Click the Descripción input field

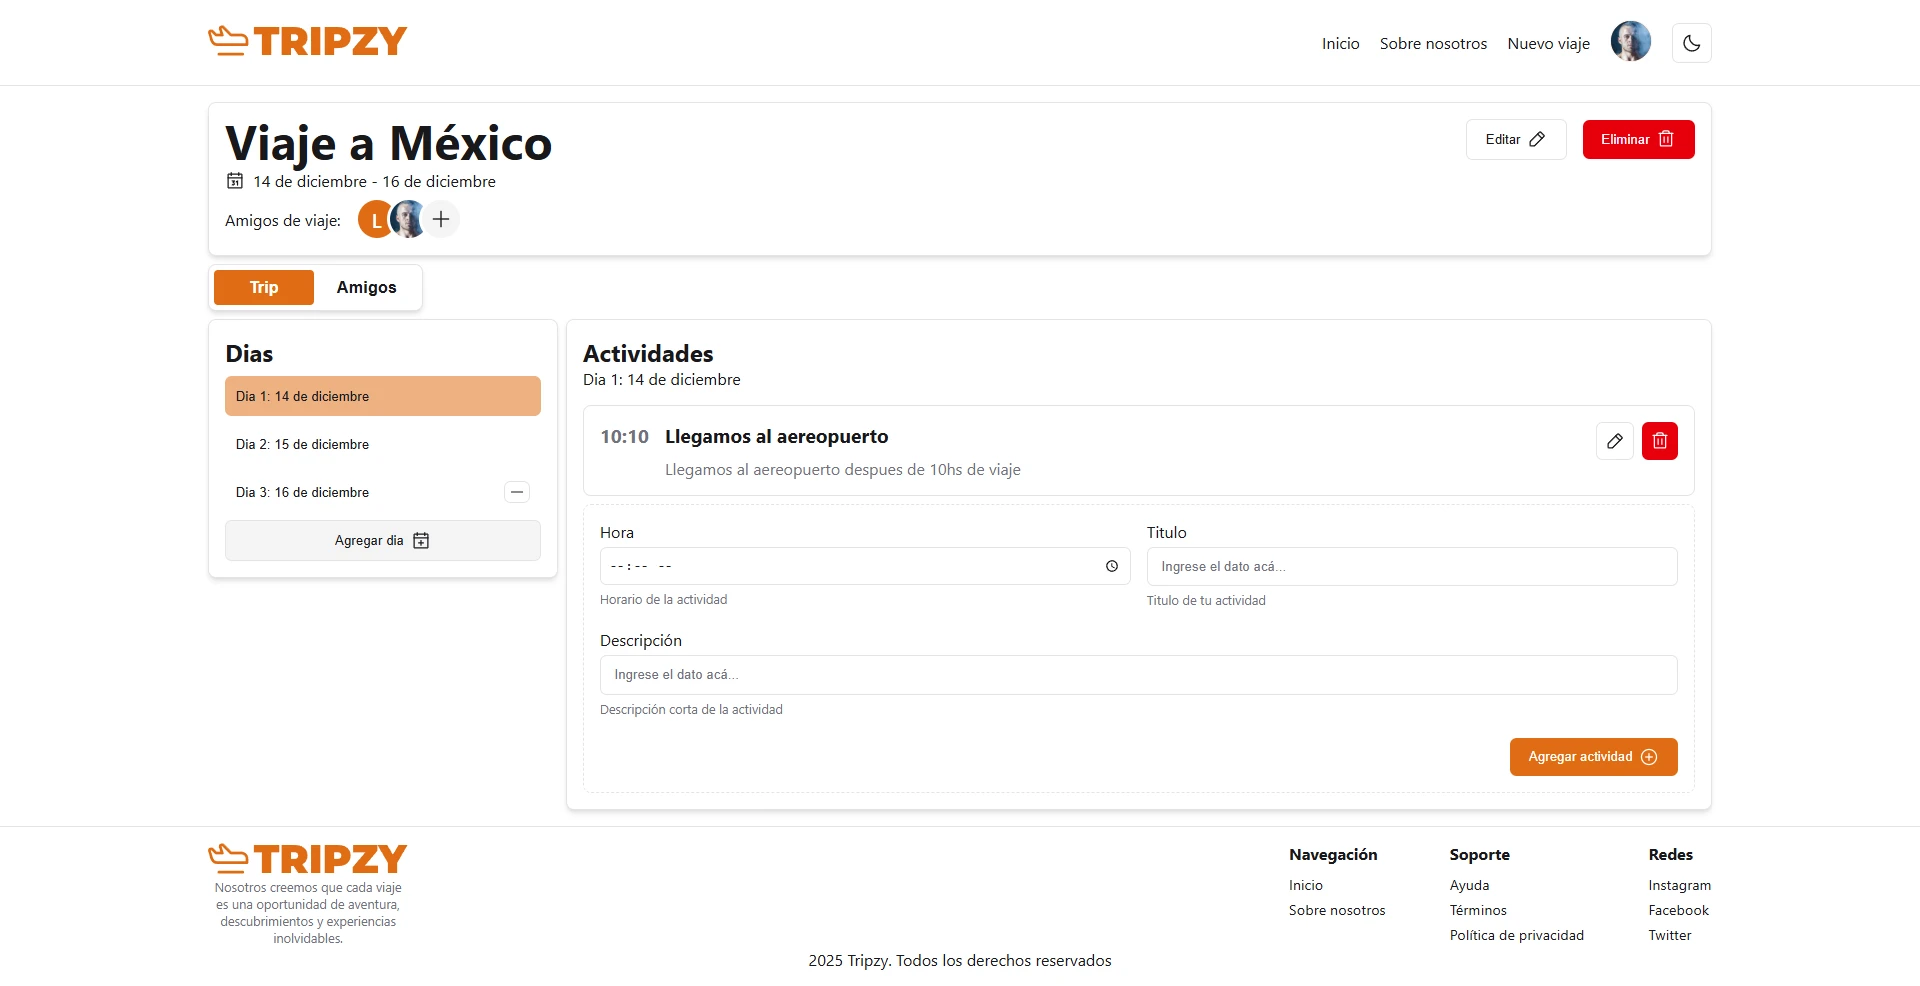click(x=1138, y=674)
